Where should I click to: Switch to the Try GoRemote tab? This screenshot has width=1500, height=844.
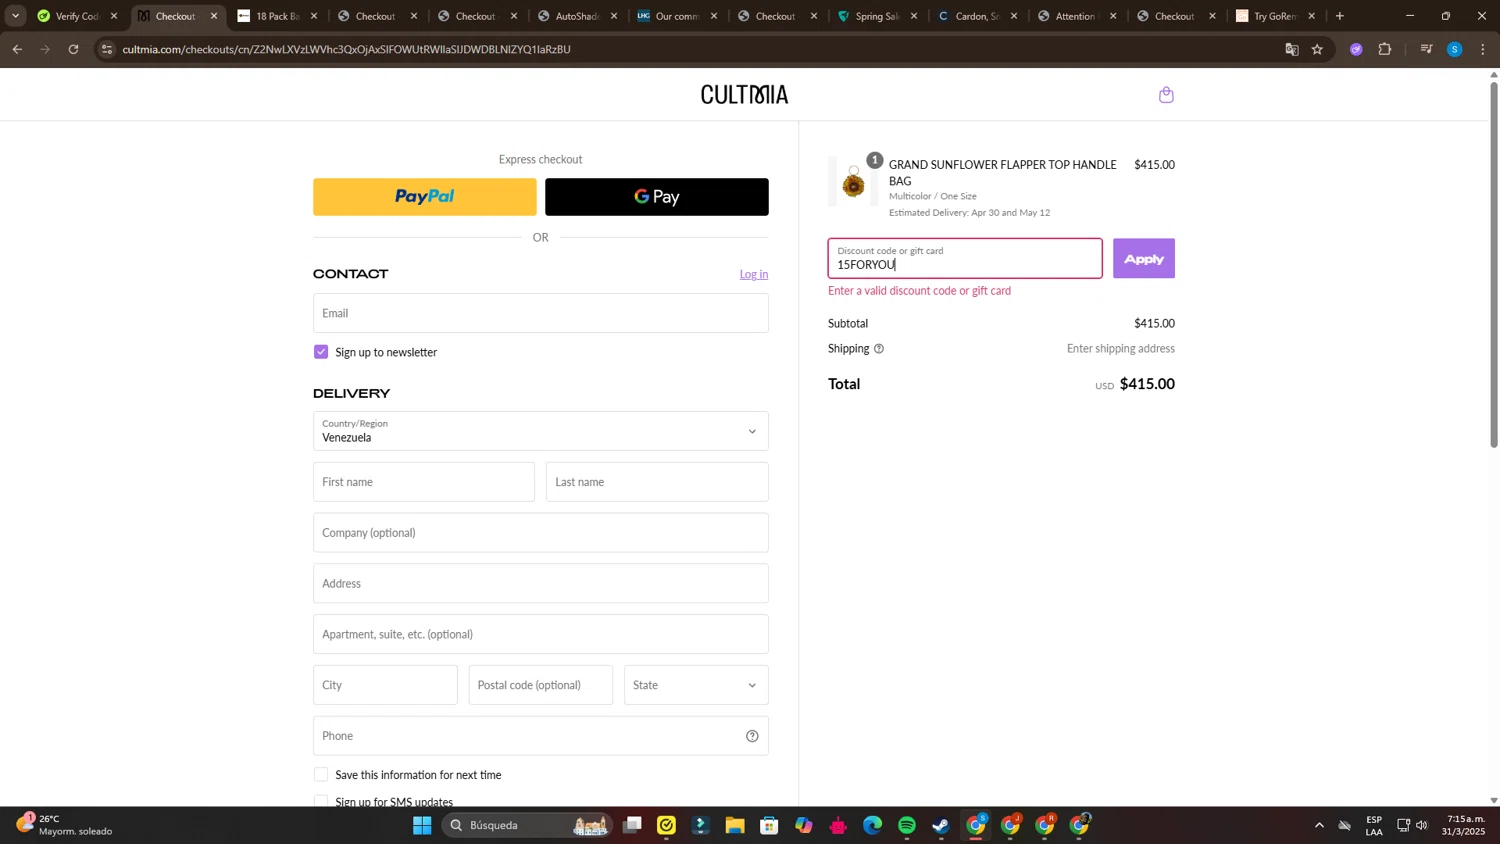point(1277,16)
